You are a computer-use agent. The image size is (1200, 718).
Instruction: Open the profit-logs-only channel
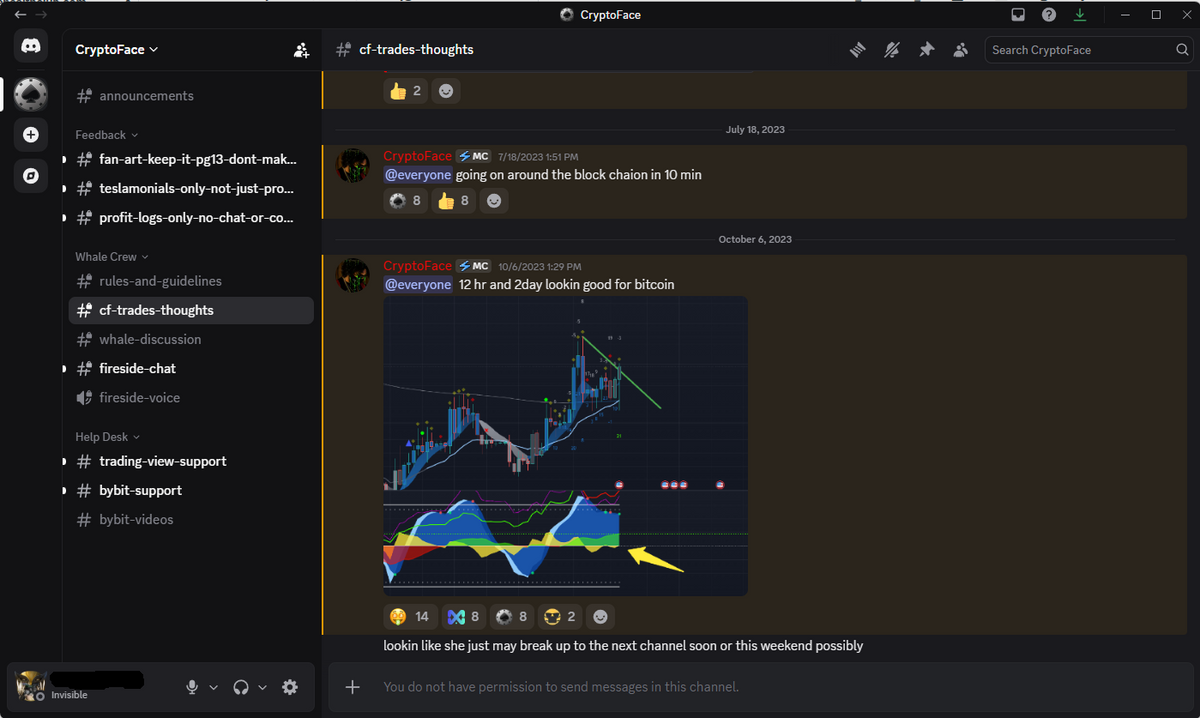click(191, 217)
